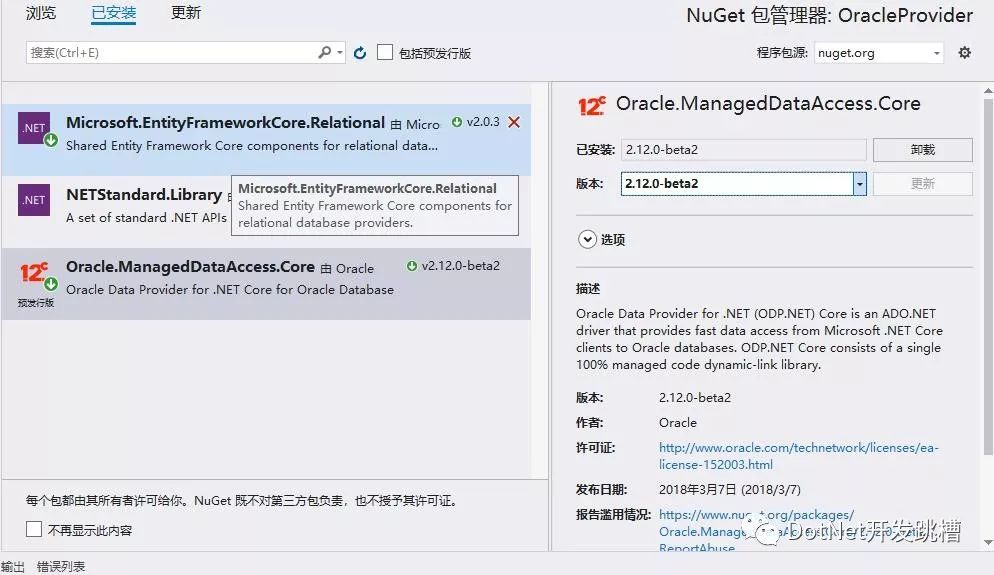This screenshot has width=994, height=575.
Task: Open the 报告滥用情况 nuget.org link
Action: pos(756,531)
